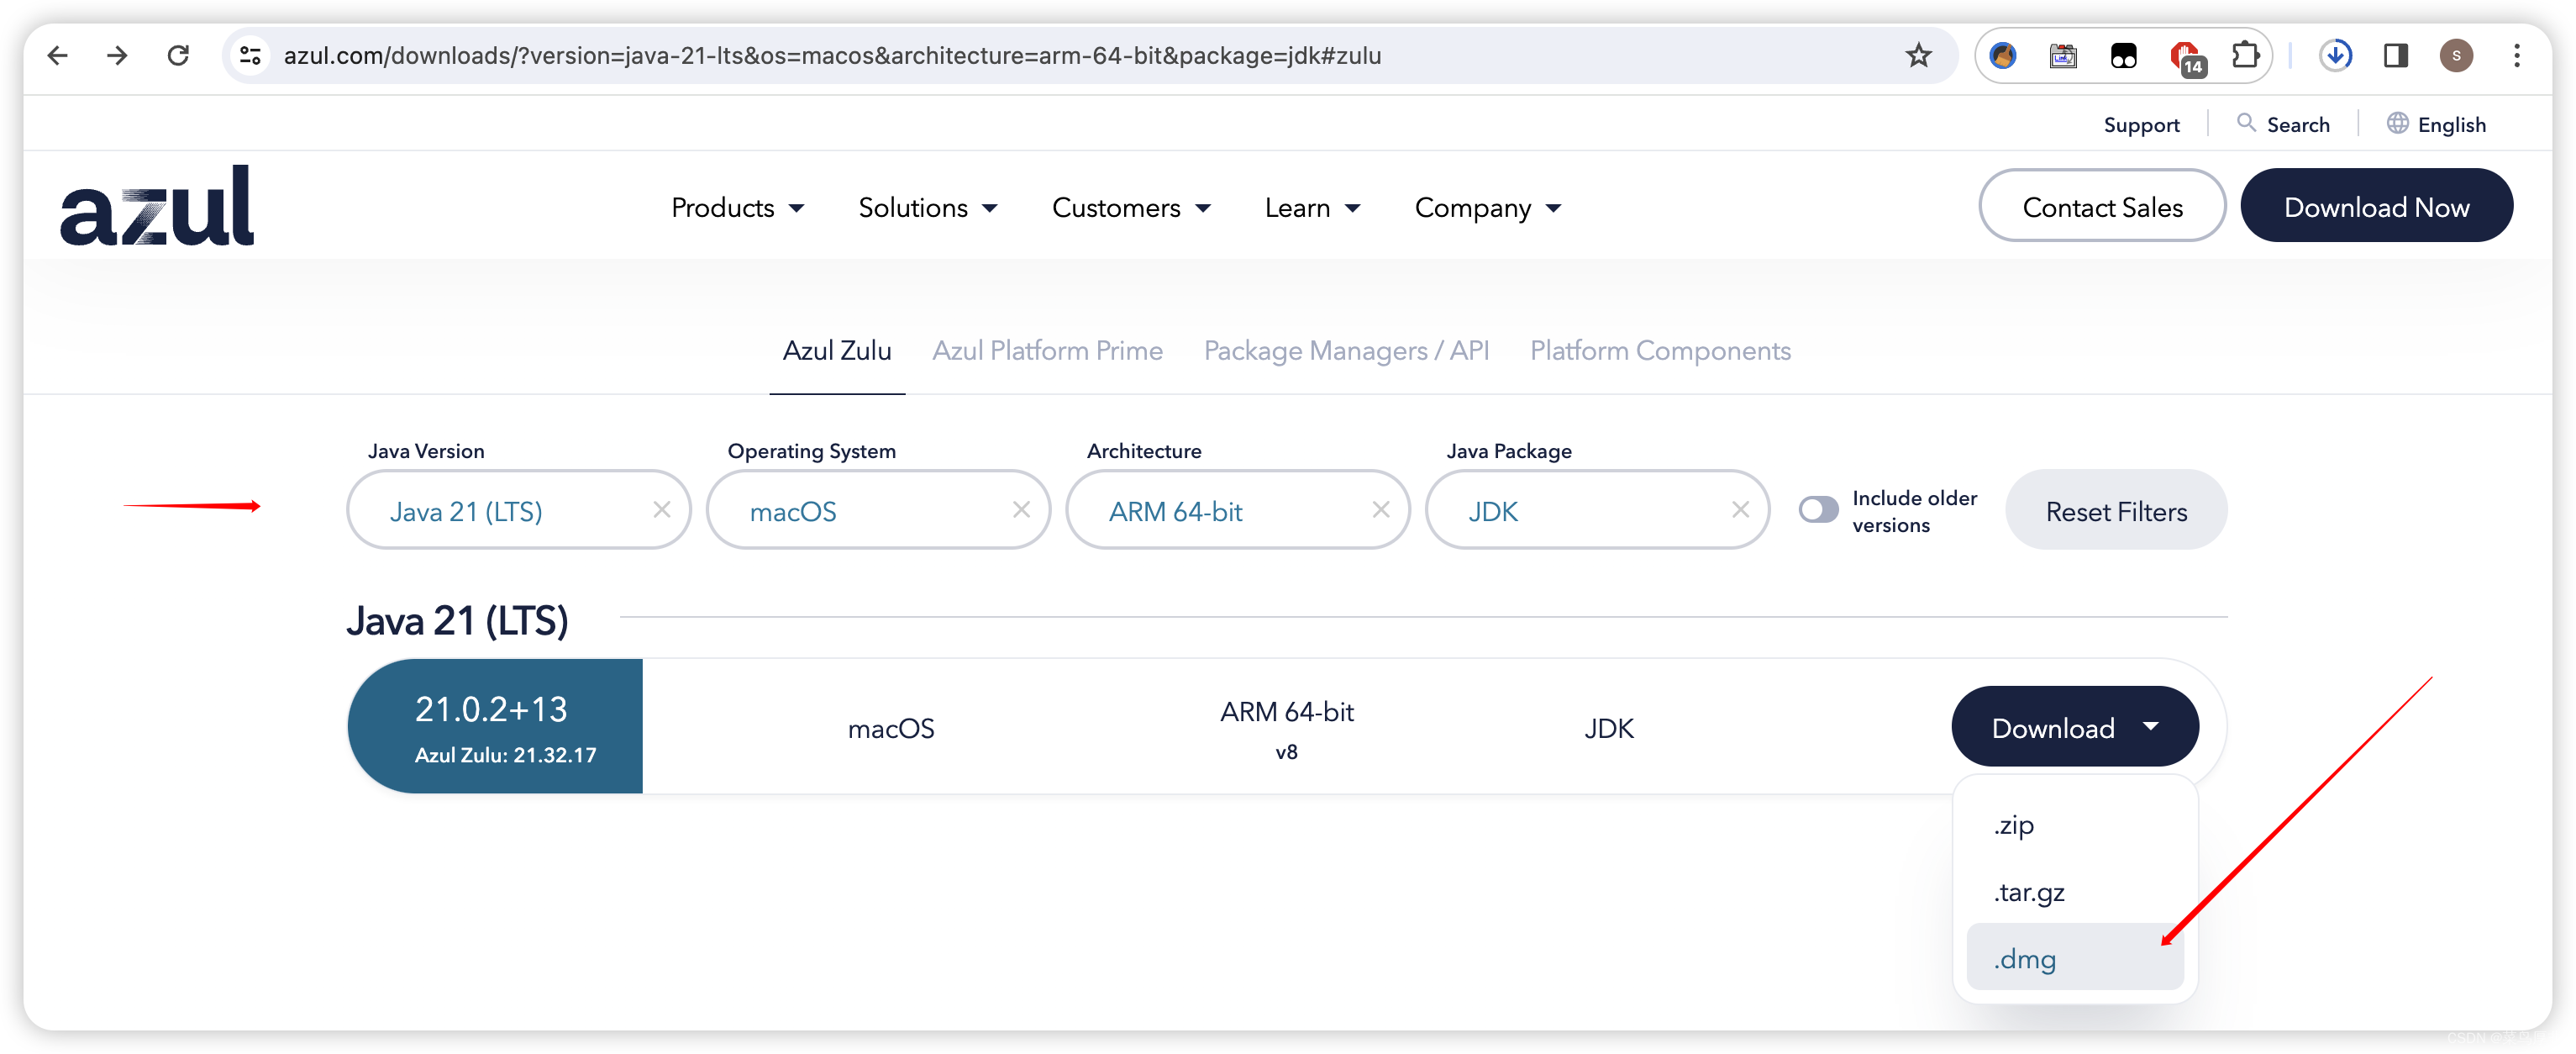Screen dimensions: 2576x1054
Task: Clear the macOS operating system filter
Action: pyautogui.click(x=1021, y=510)
